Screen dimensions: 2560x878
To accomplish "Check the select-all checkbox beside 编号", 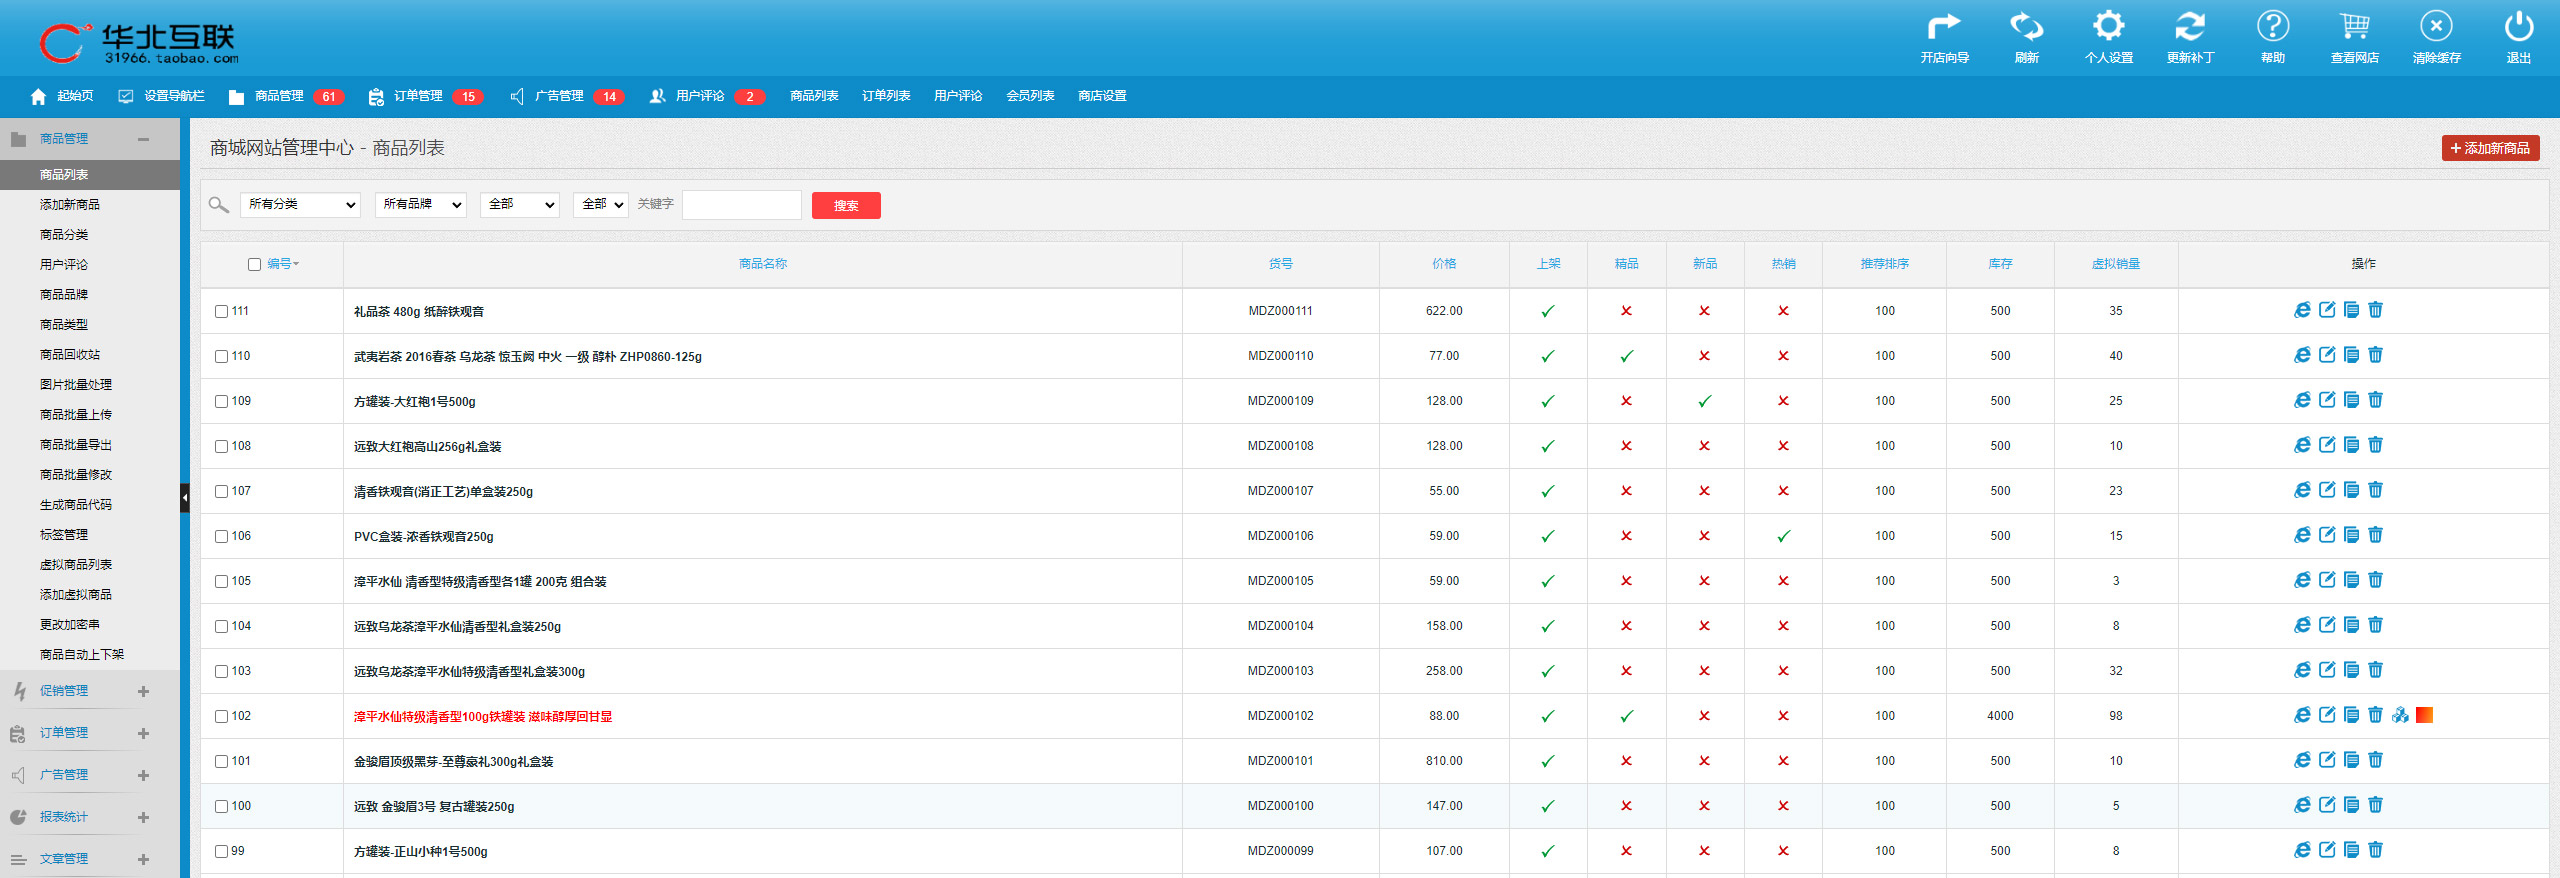I will (x=254, y=265).
